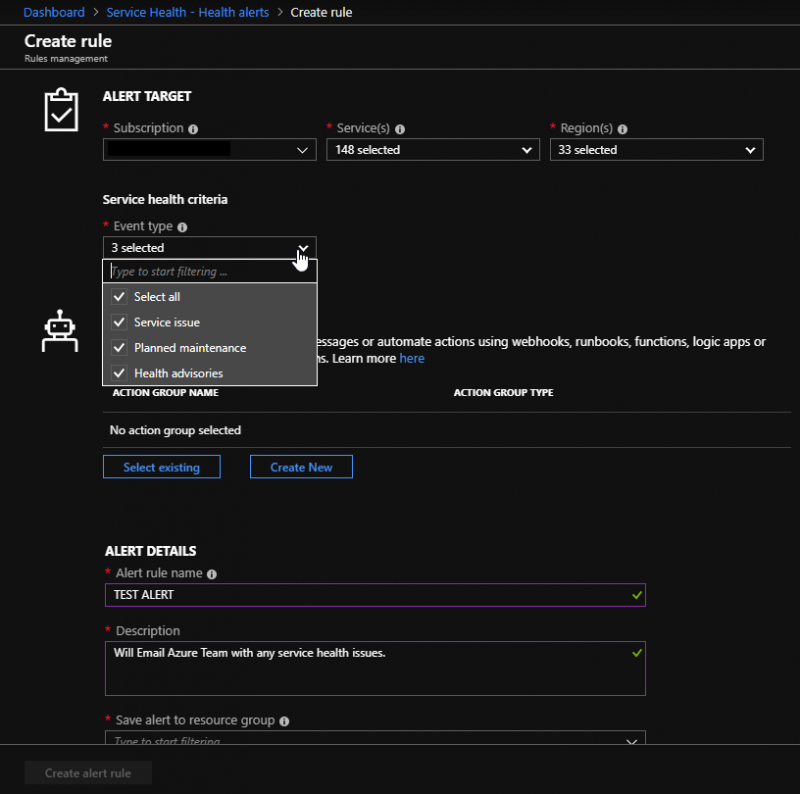800x794 pixels.
Task: Click the alert target clipboard icon
Action: [x=62, y=108]
